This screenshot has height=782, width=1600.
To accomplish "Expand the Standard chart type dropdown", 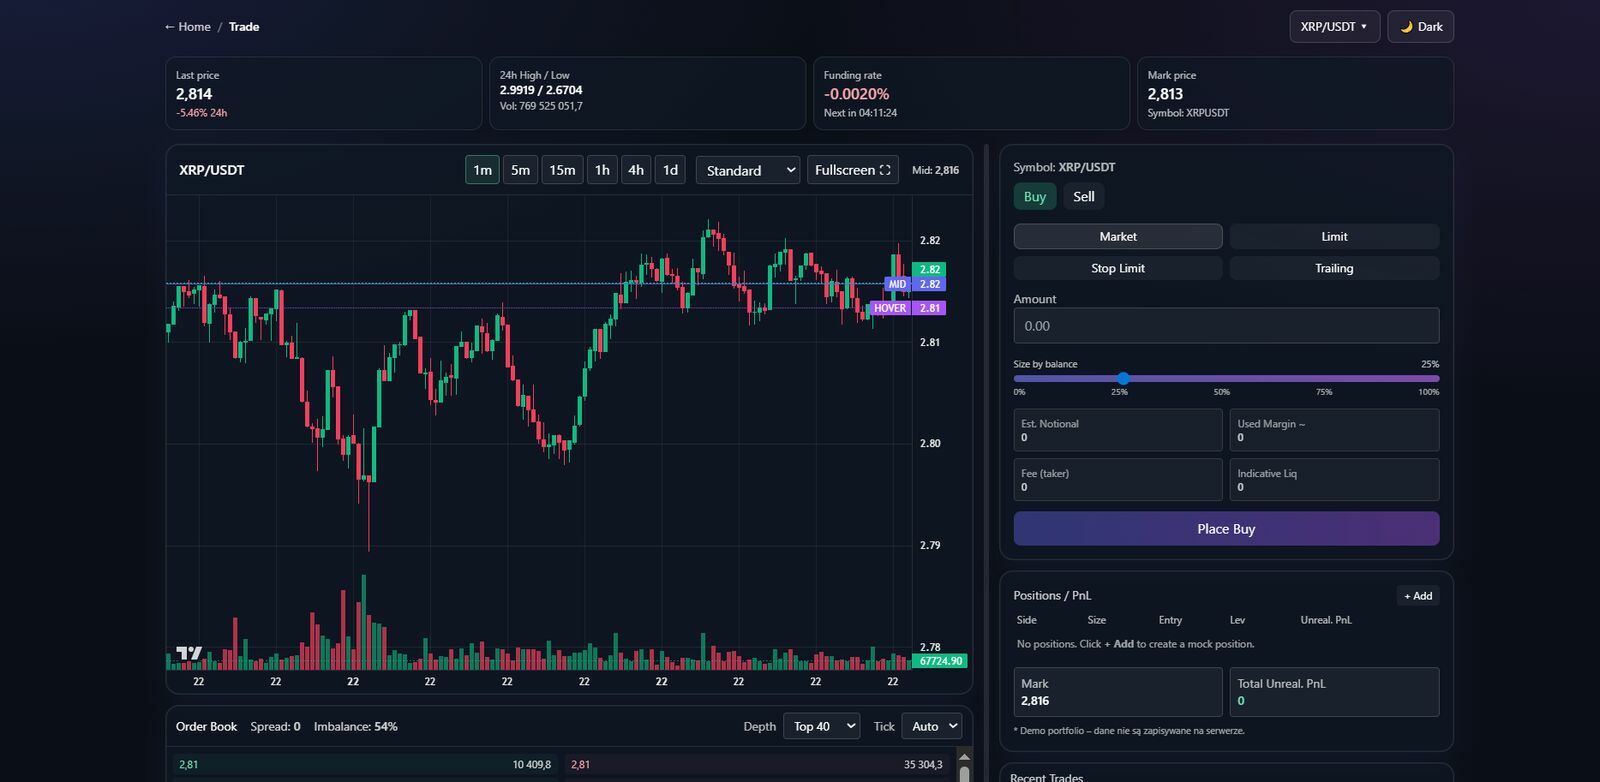I will 748,170.
